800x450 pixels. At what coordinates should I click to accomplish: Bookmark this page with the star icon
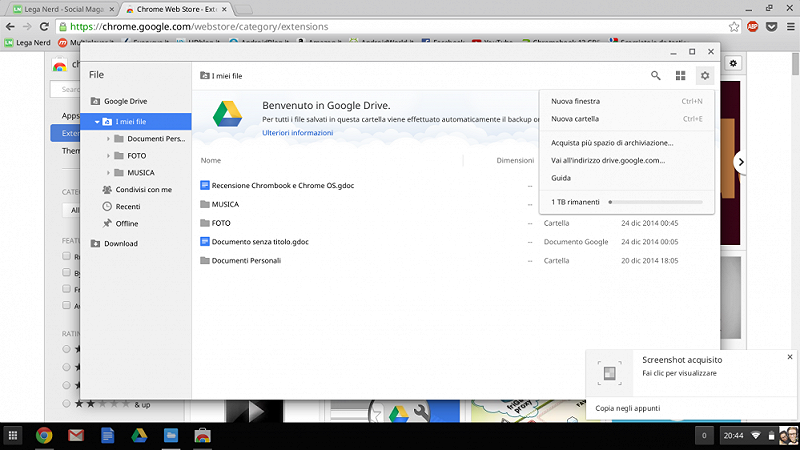[734, 27]
